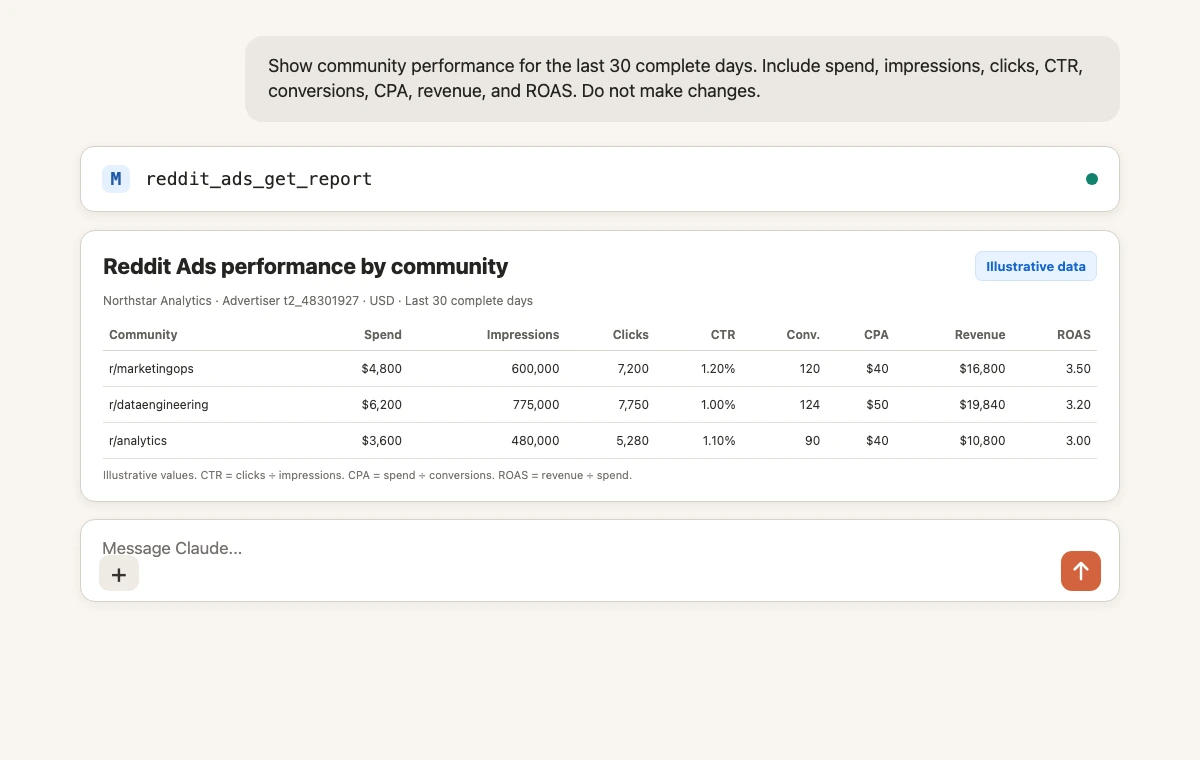1200x760 pixels.
Task: Click clicks value 7,200
Action: click(x=633, y=369)
